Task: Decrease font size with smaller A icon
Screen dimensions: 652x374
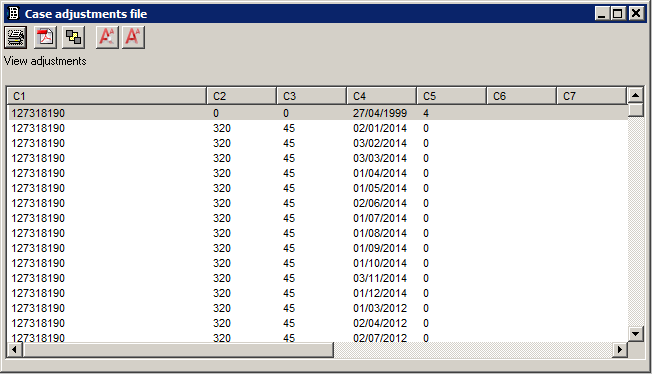Action: [x=107, y=37]
